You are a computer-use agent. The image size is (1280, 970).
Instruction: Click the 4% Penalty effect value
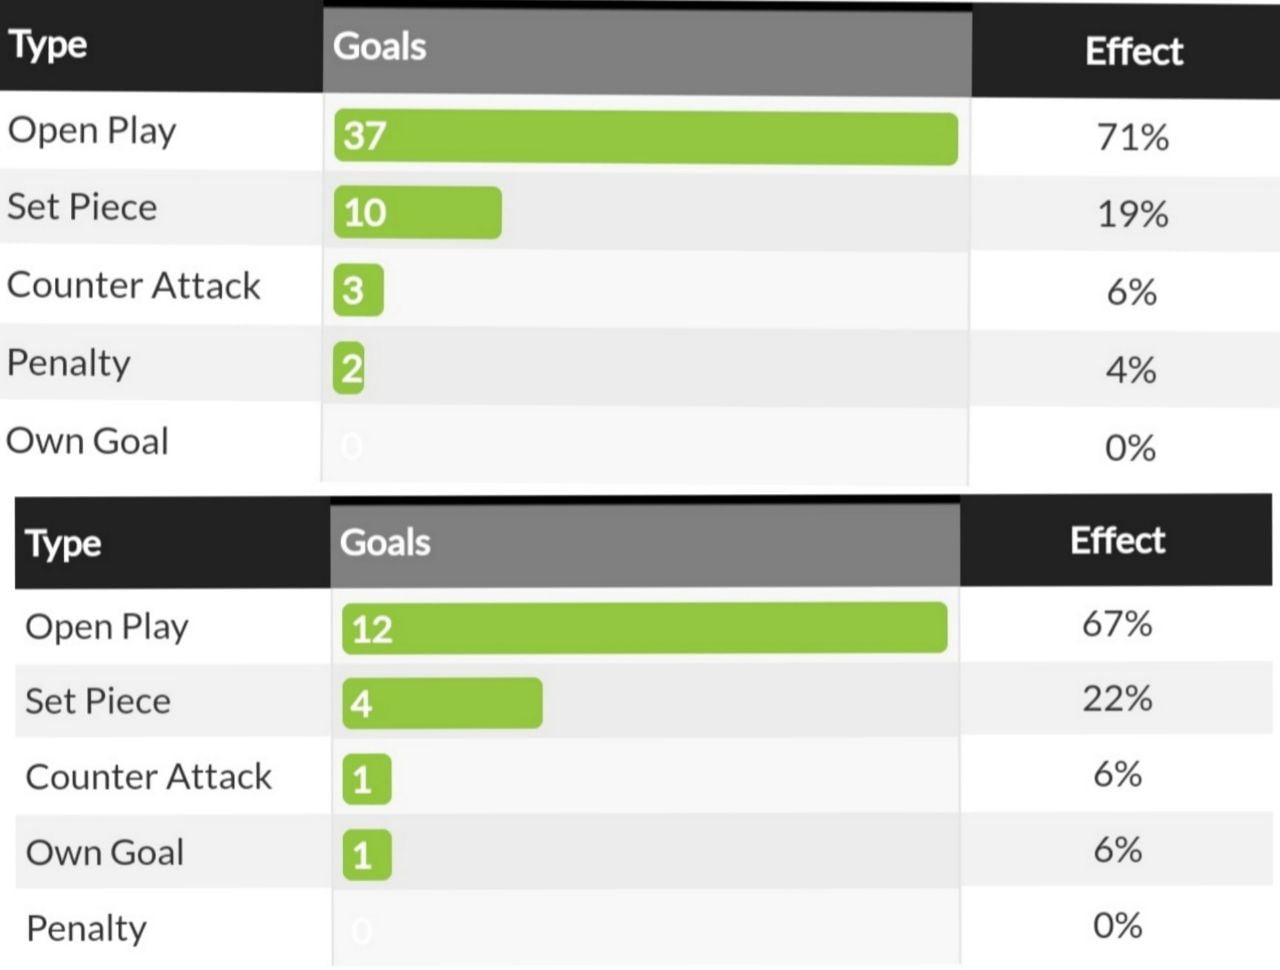coord(1130,370)
